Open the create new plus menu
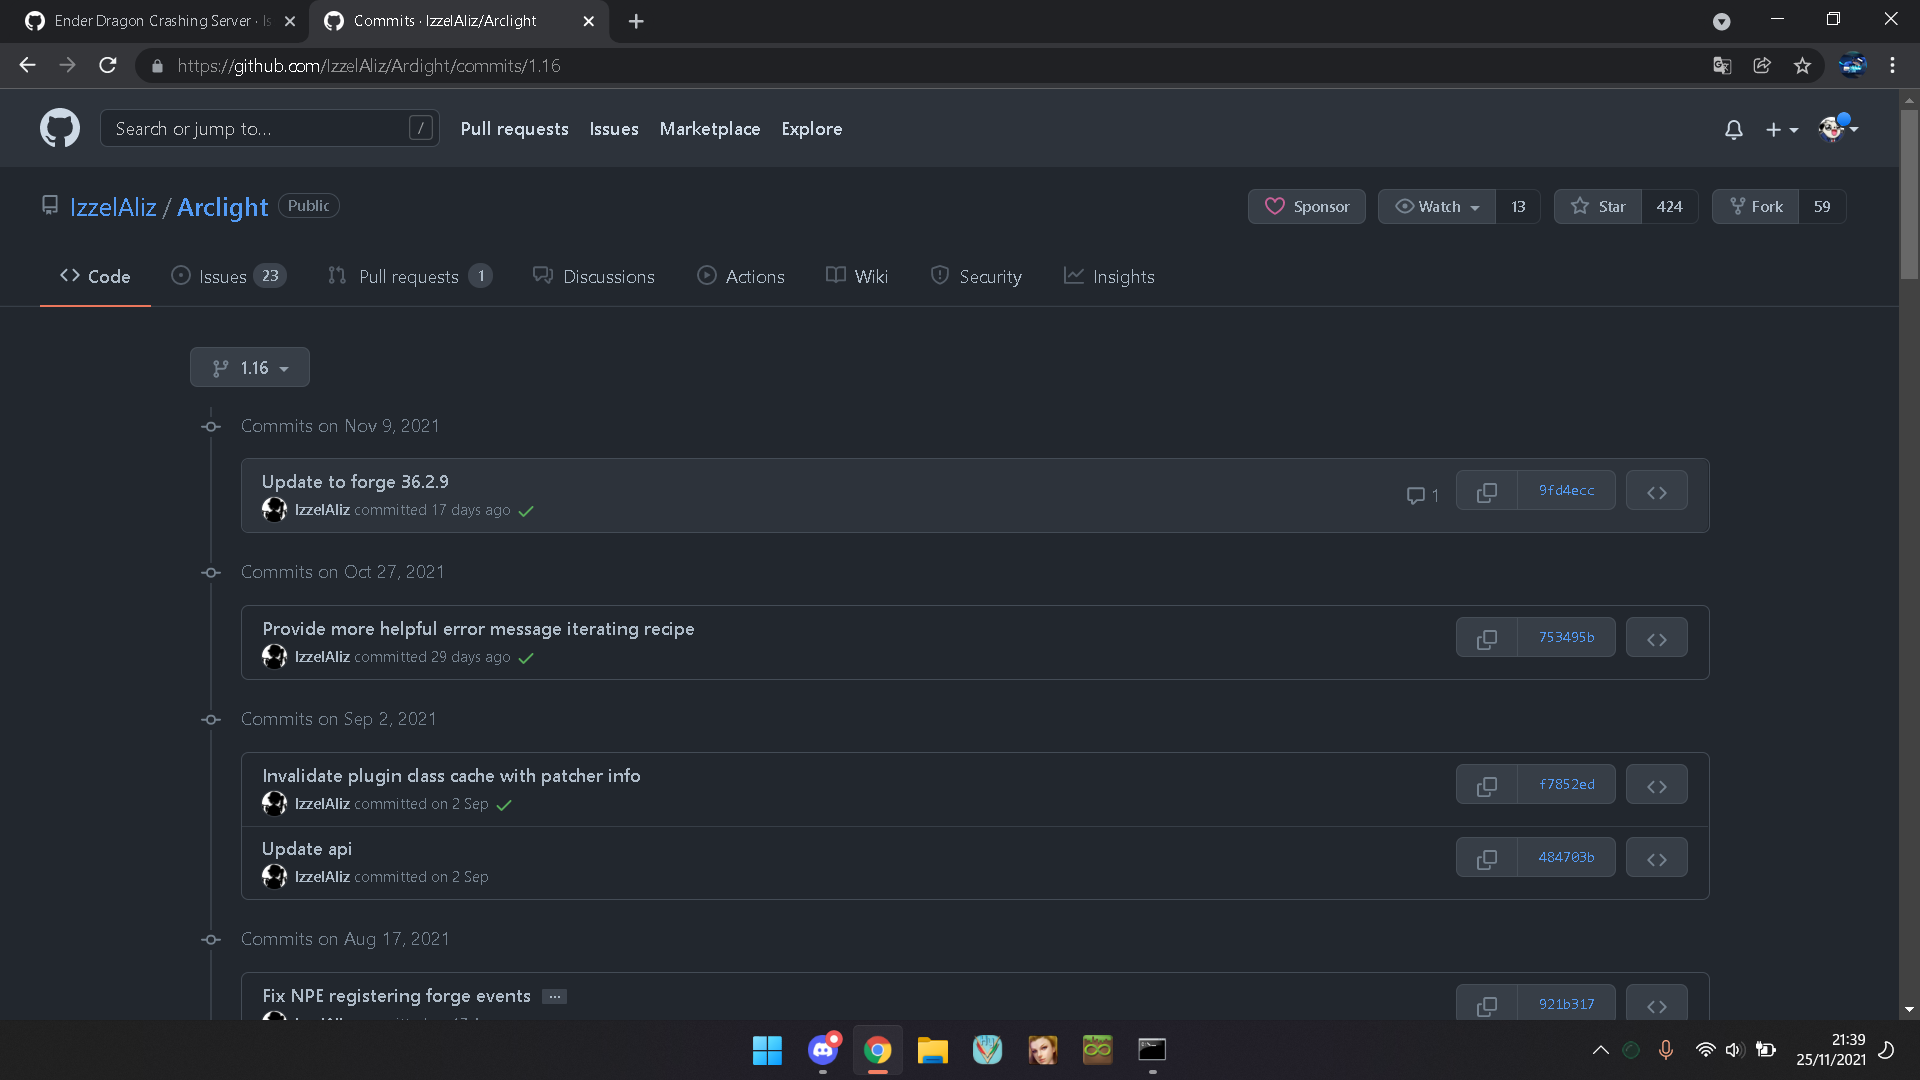The width and height of the screenshot is (1920, 1080). (1782, 129)
